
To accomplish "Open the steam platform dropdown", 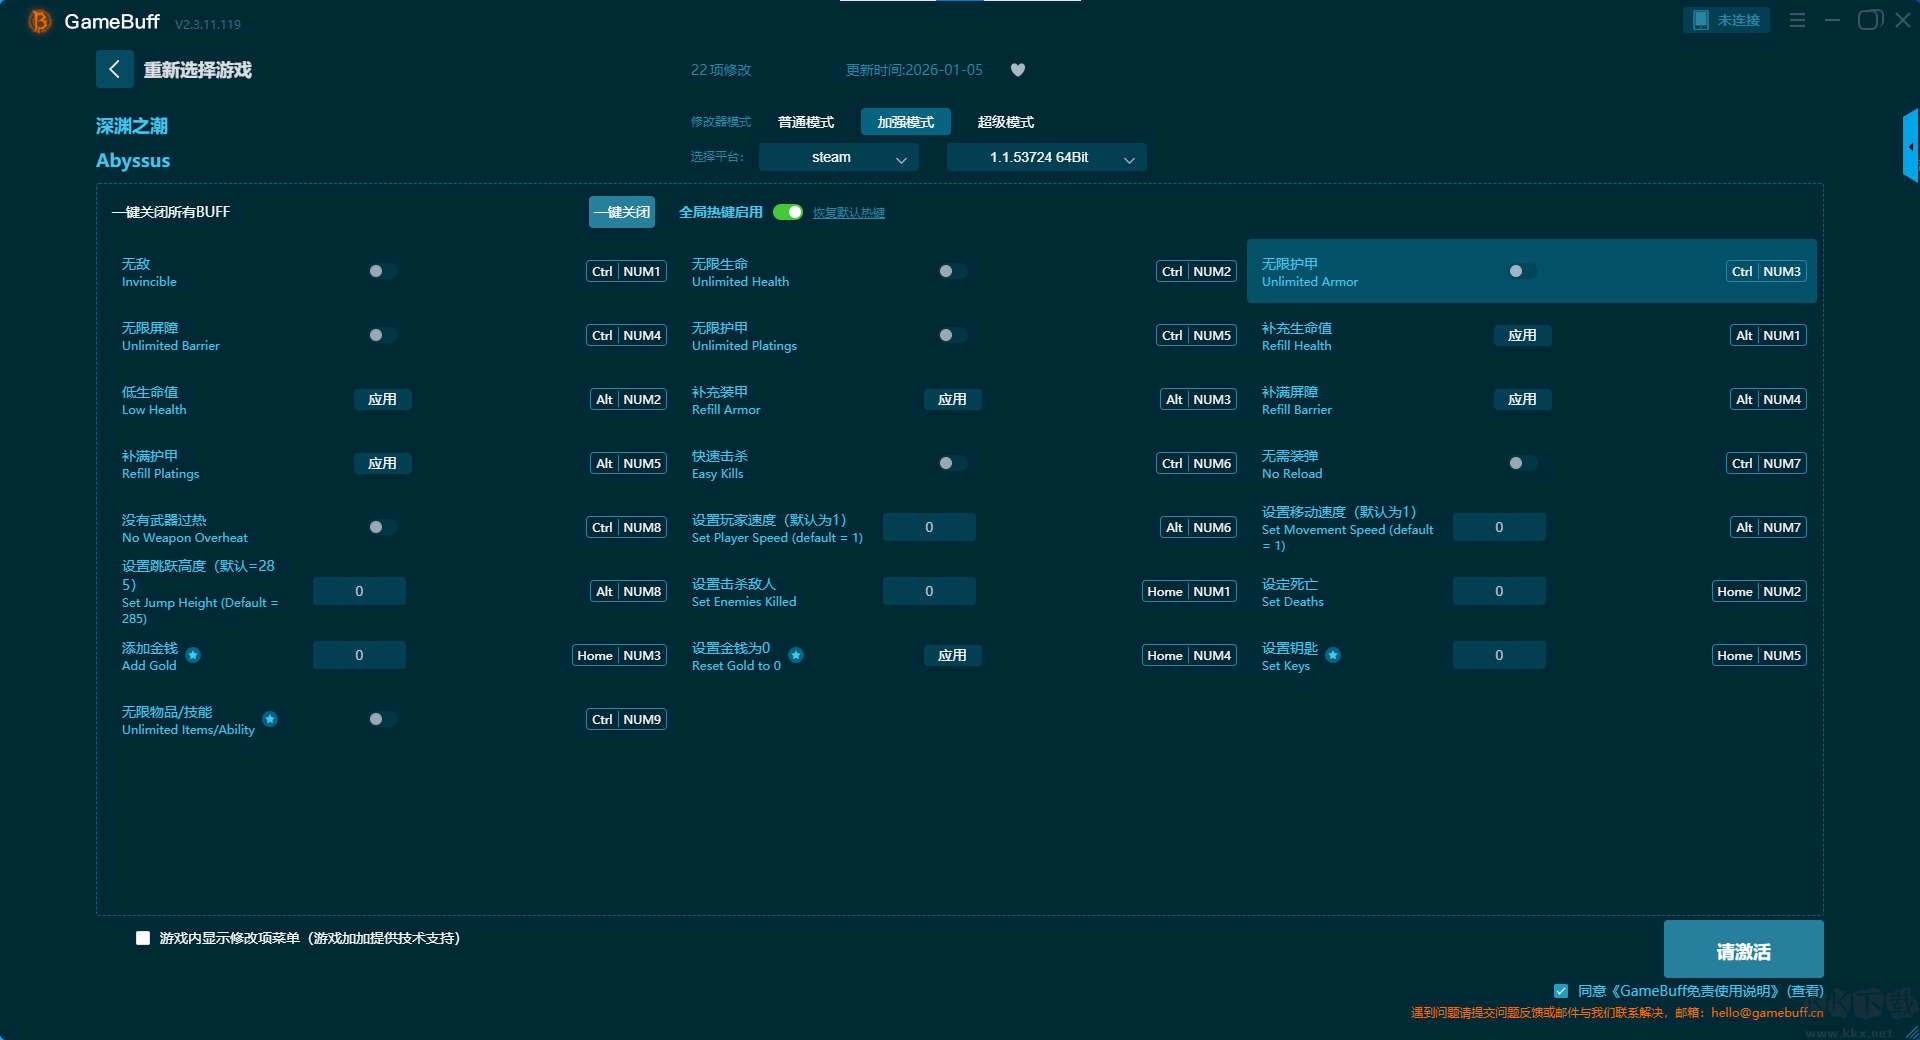I will (x=838, y=158).
